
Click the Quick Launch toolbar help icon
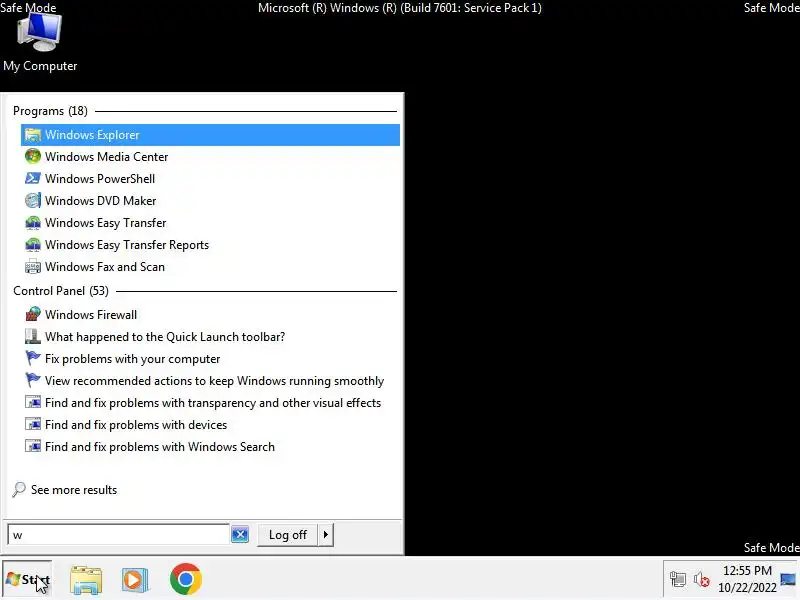pyautogui.click(x=33, y=336)
